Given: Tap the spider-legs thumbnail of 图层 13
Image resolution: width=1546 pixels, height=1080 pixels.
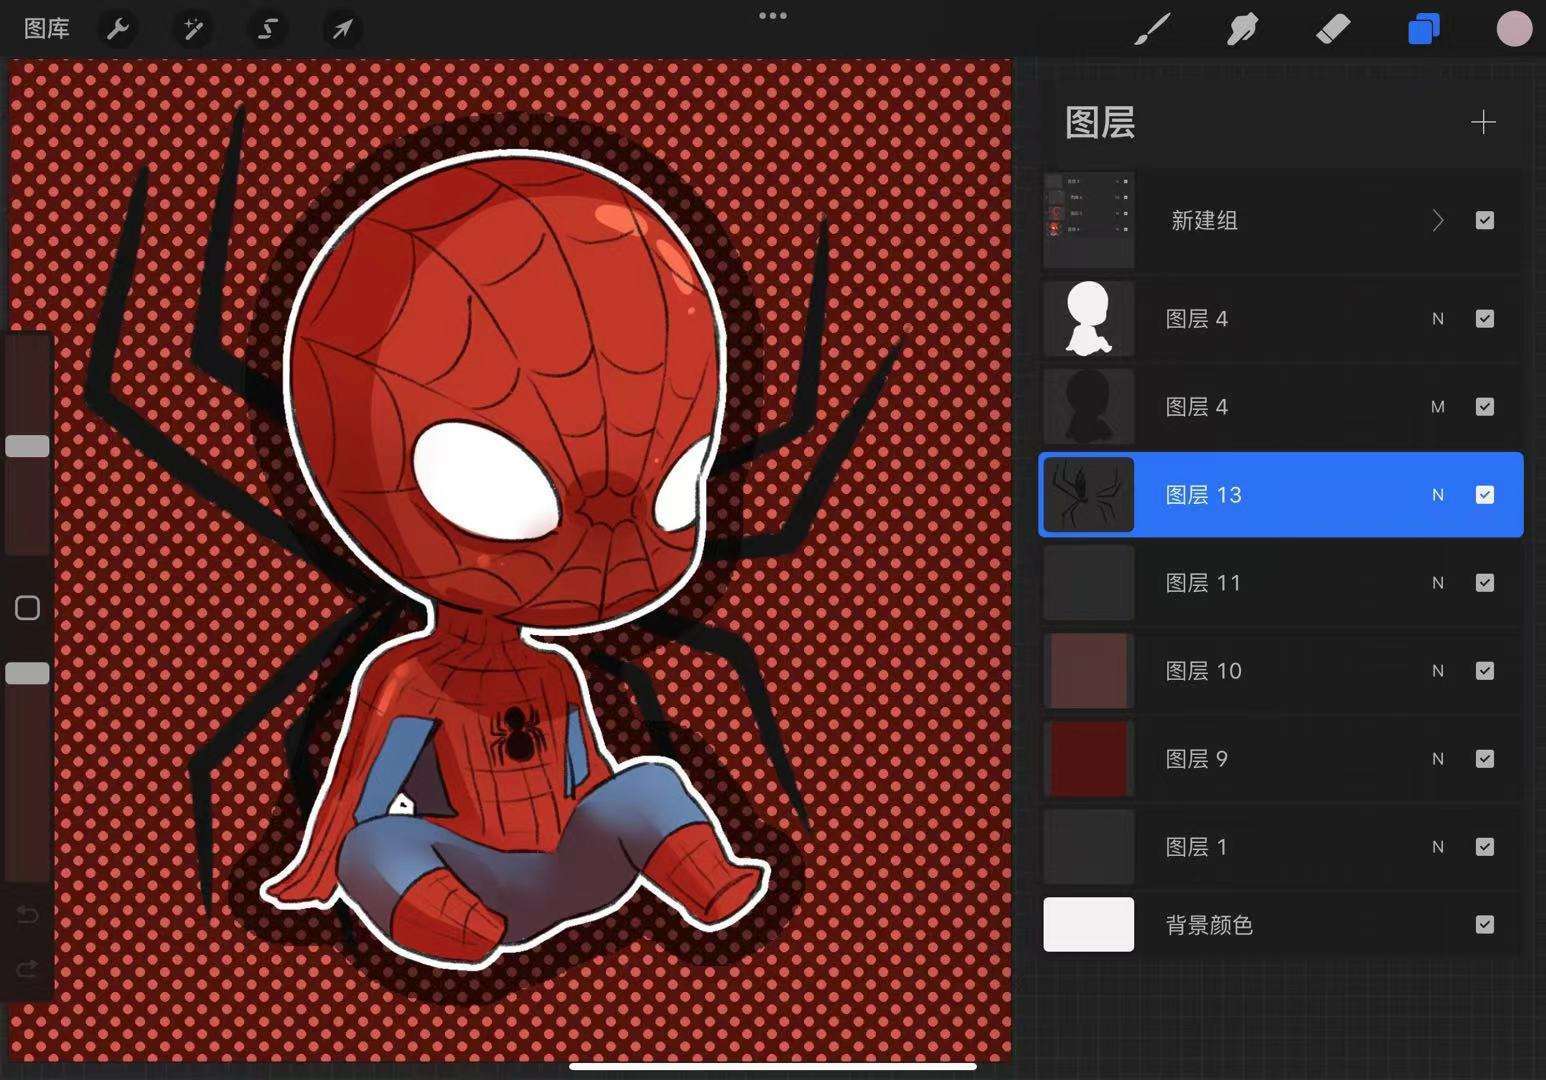Looking at the screenshot, I should [x=1089, y=495].
